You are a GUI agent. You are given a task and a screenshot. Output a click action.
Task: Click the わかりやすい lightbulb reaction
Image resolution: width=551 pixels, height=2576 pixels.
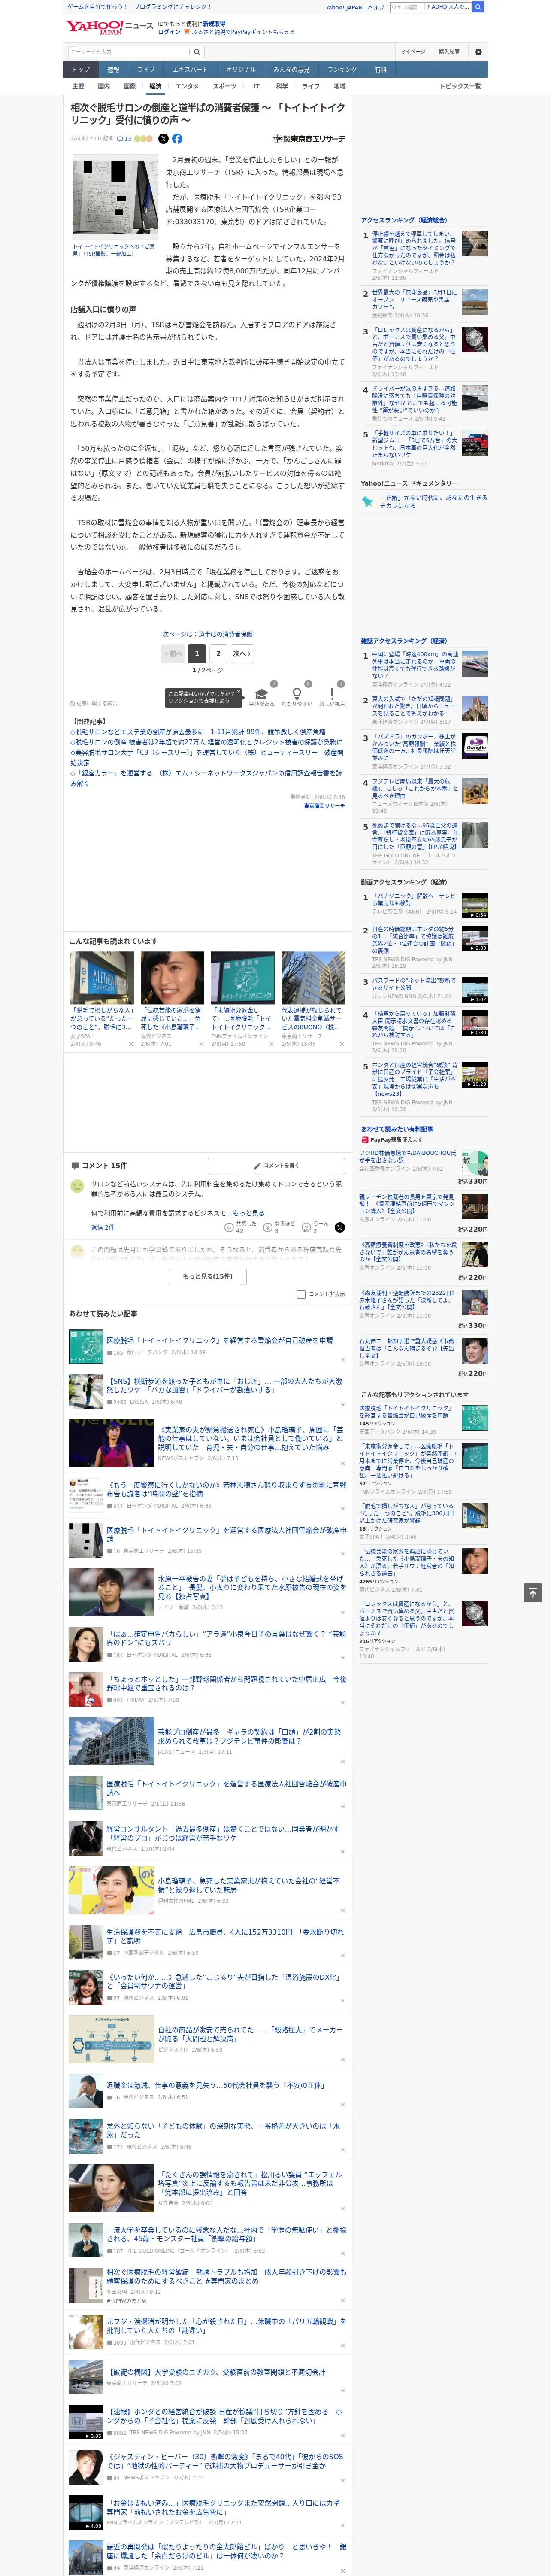point(296,697)
